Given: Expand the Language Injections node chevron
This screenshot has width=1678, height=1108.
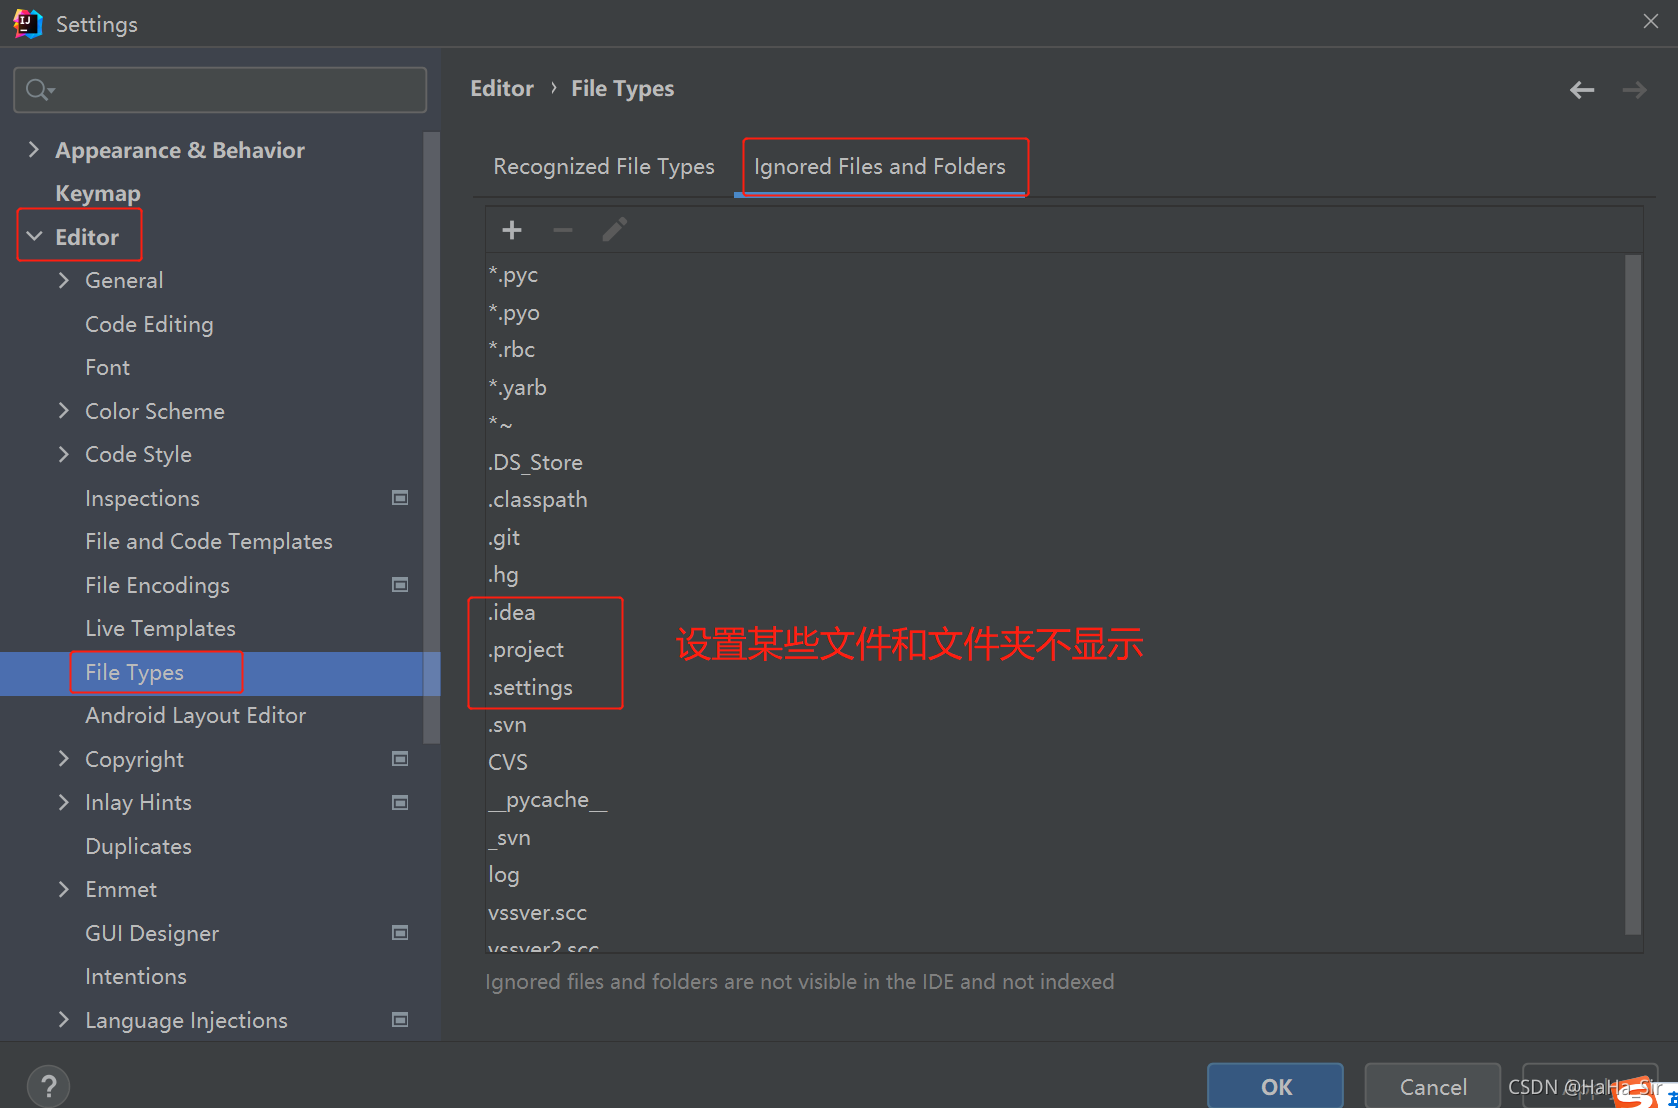Looking at the screenshot, I should click(x=64, y=1020).
